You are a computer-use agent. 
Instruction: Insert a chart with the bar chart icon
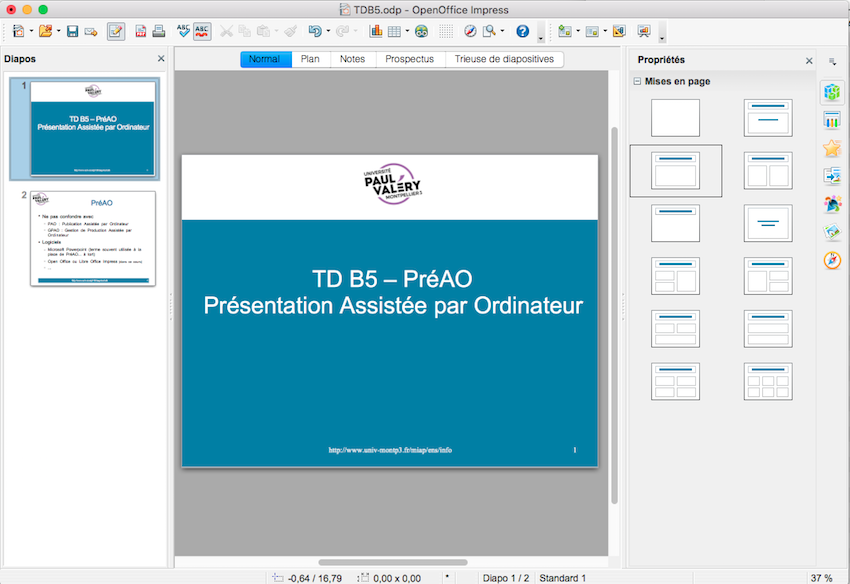click(x=376, y=31)
